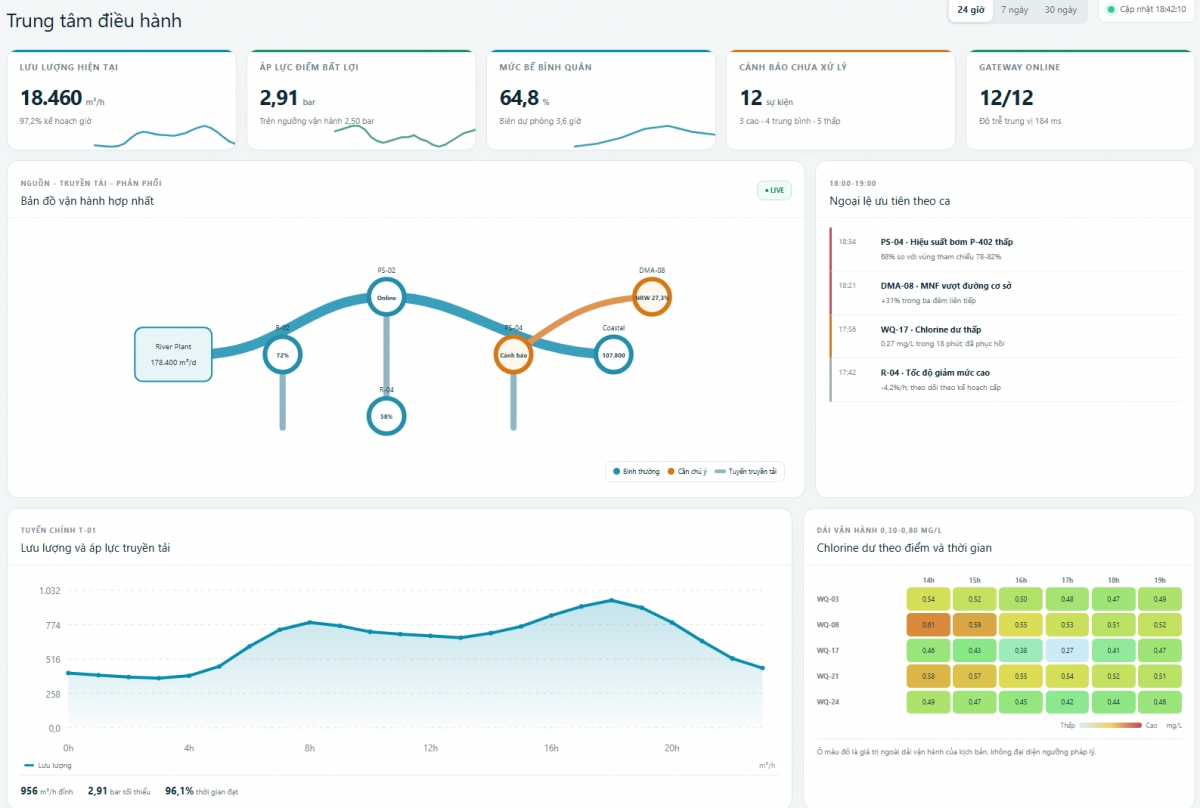Image resolution: width=1200 pixels, height=808 pixels.
Task: Switch time range to 7 ngày
Action: tap(1014, 10)
